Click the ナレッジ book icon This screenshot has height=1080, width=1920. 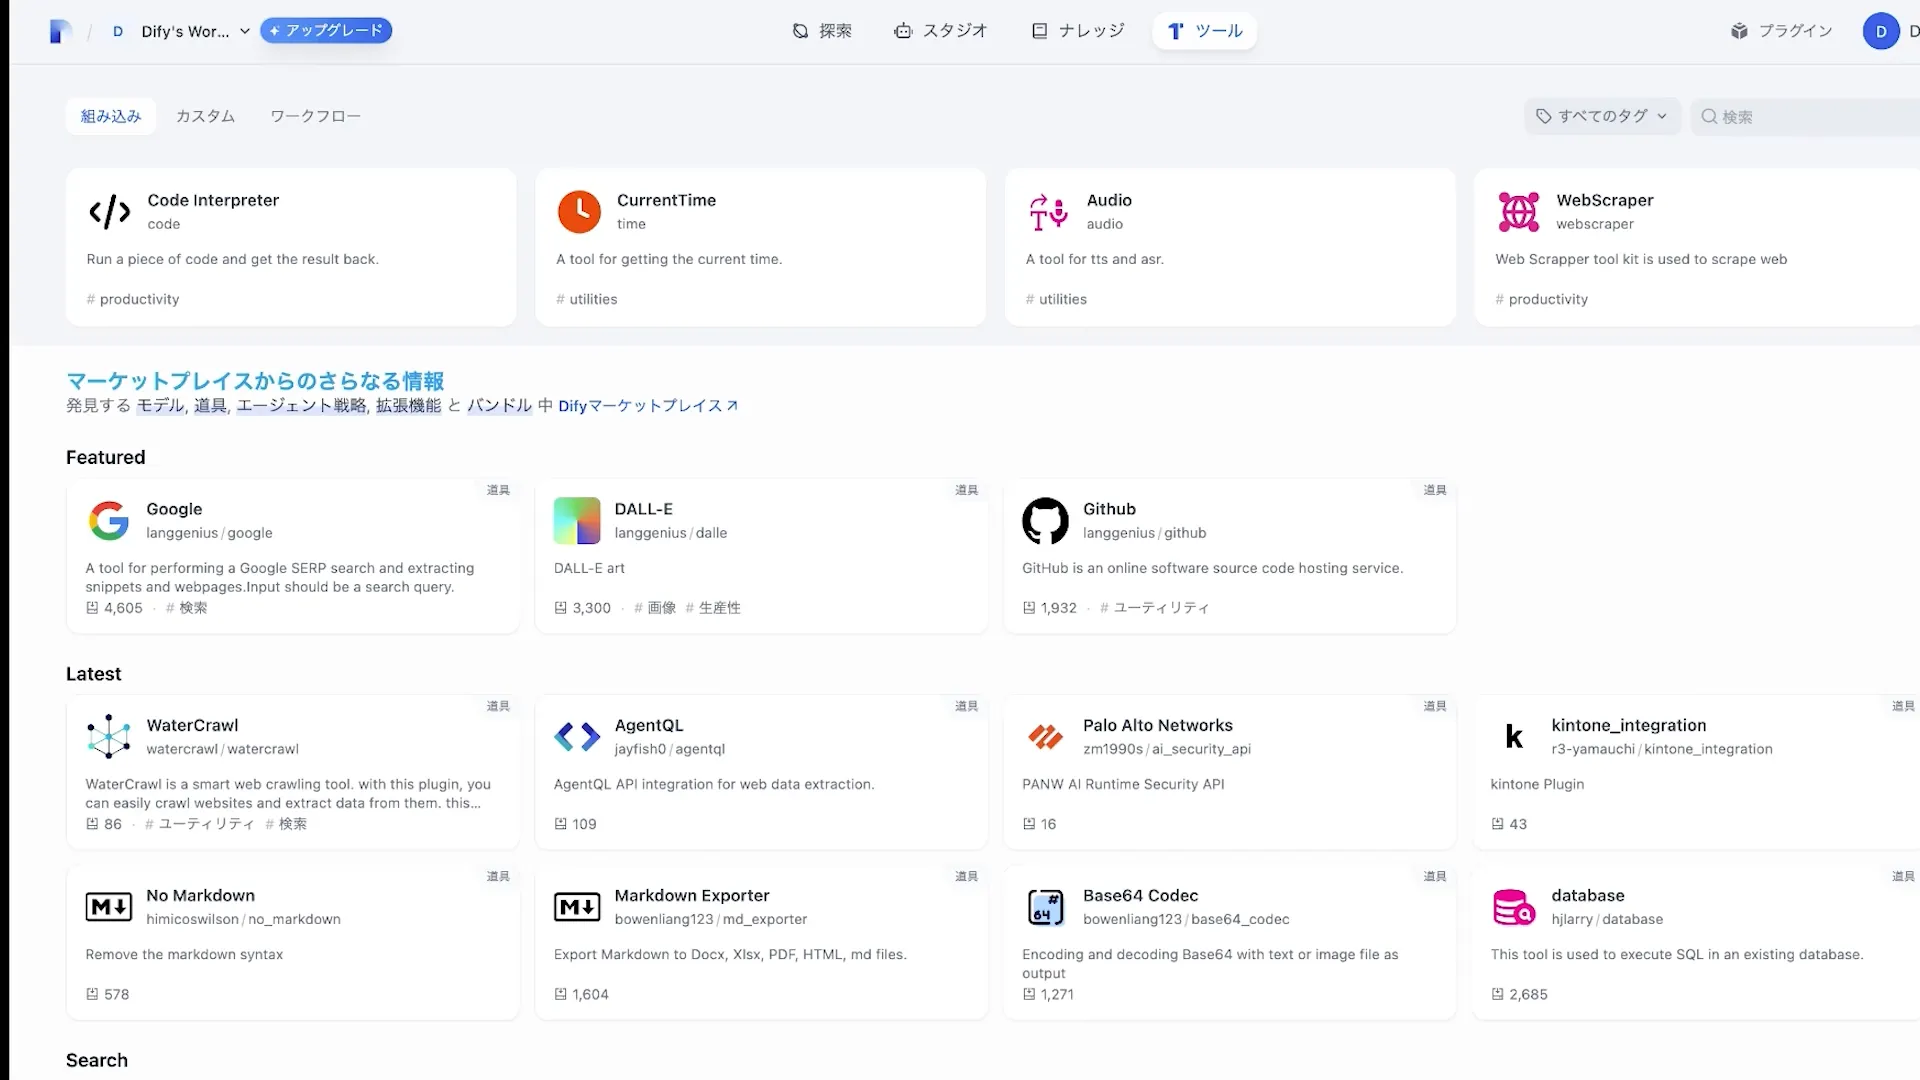coord(1040,31)
